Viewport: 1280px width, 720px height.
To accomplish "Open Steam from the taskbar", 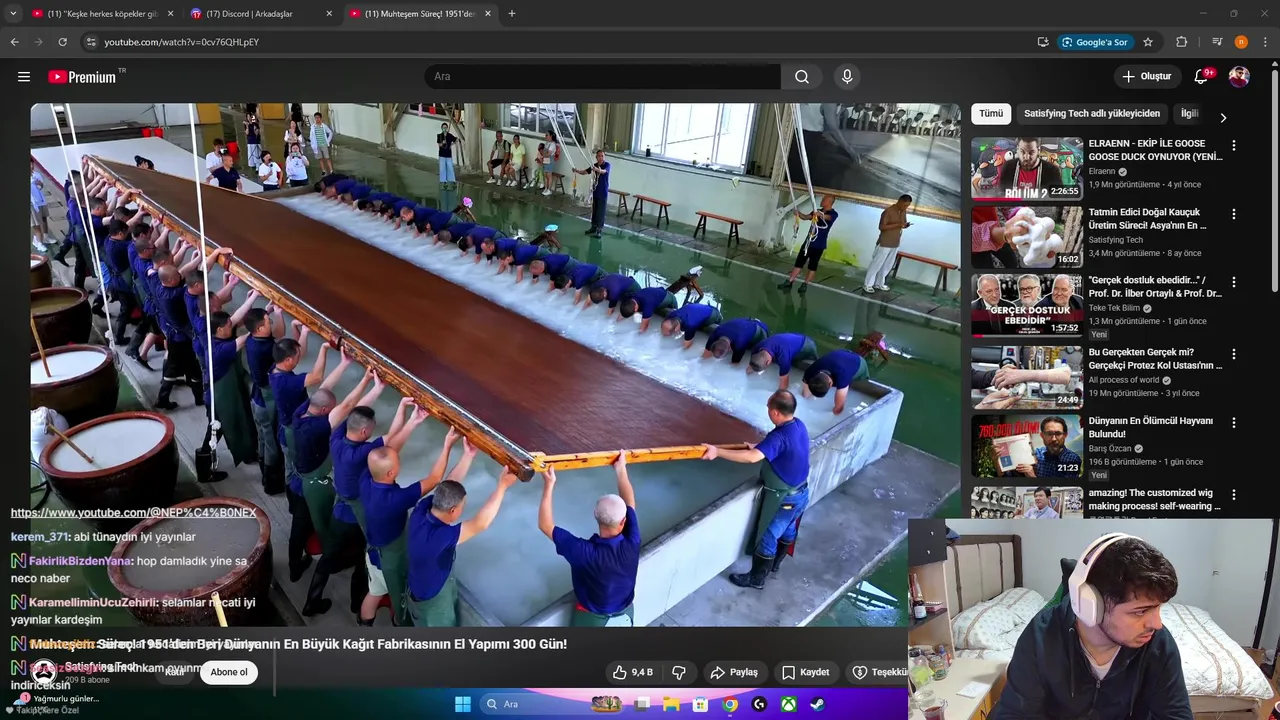I will [817, 704].
